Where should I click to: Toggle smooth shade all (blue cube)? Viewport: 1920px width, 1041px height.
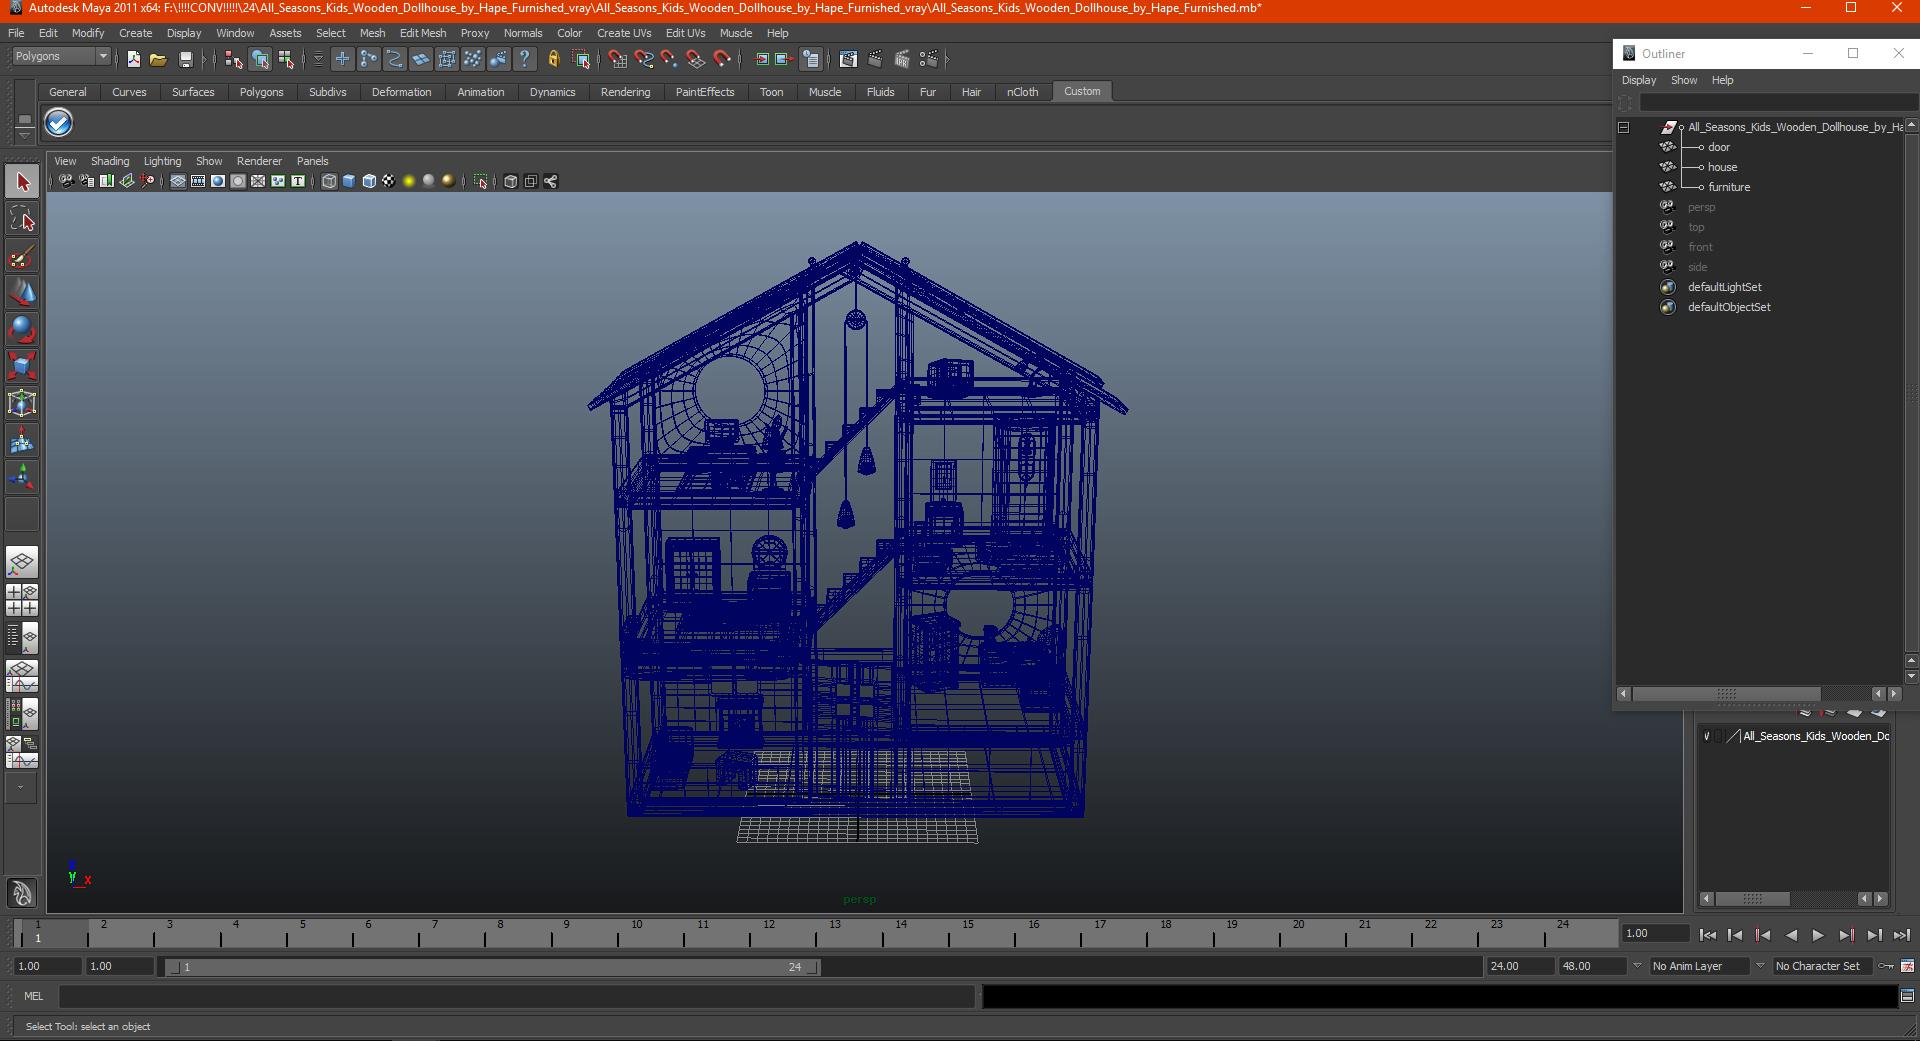(349, 181)
